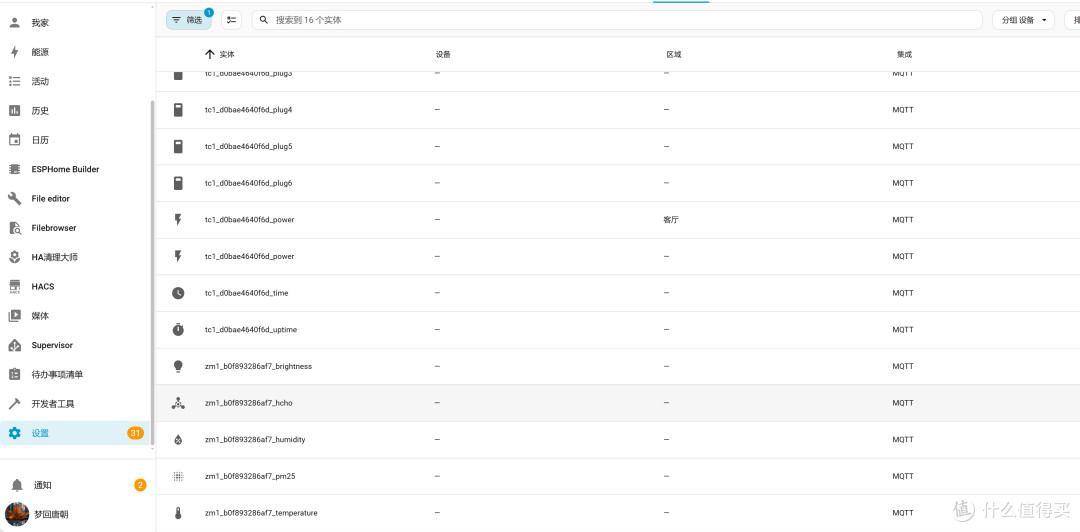Open the File editor wrench icon
The height and width of the screenshot is (532, 1080).
pyautogui.click(x=14, y=198)
